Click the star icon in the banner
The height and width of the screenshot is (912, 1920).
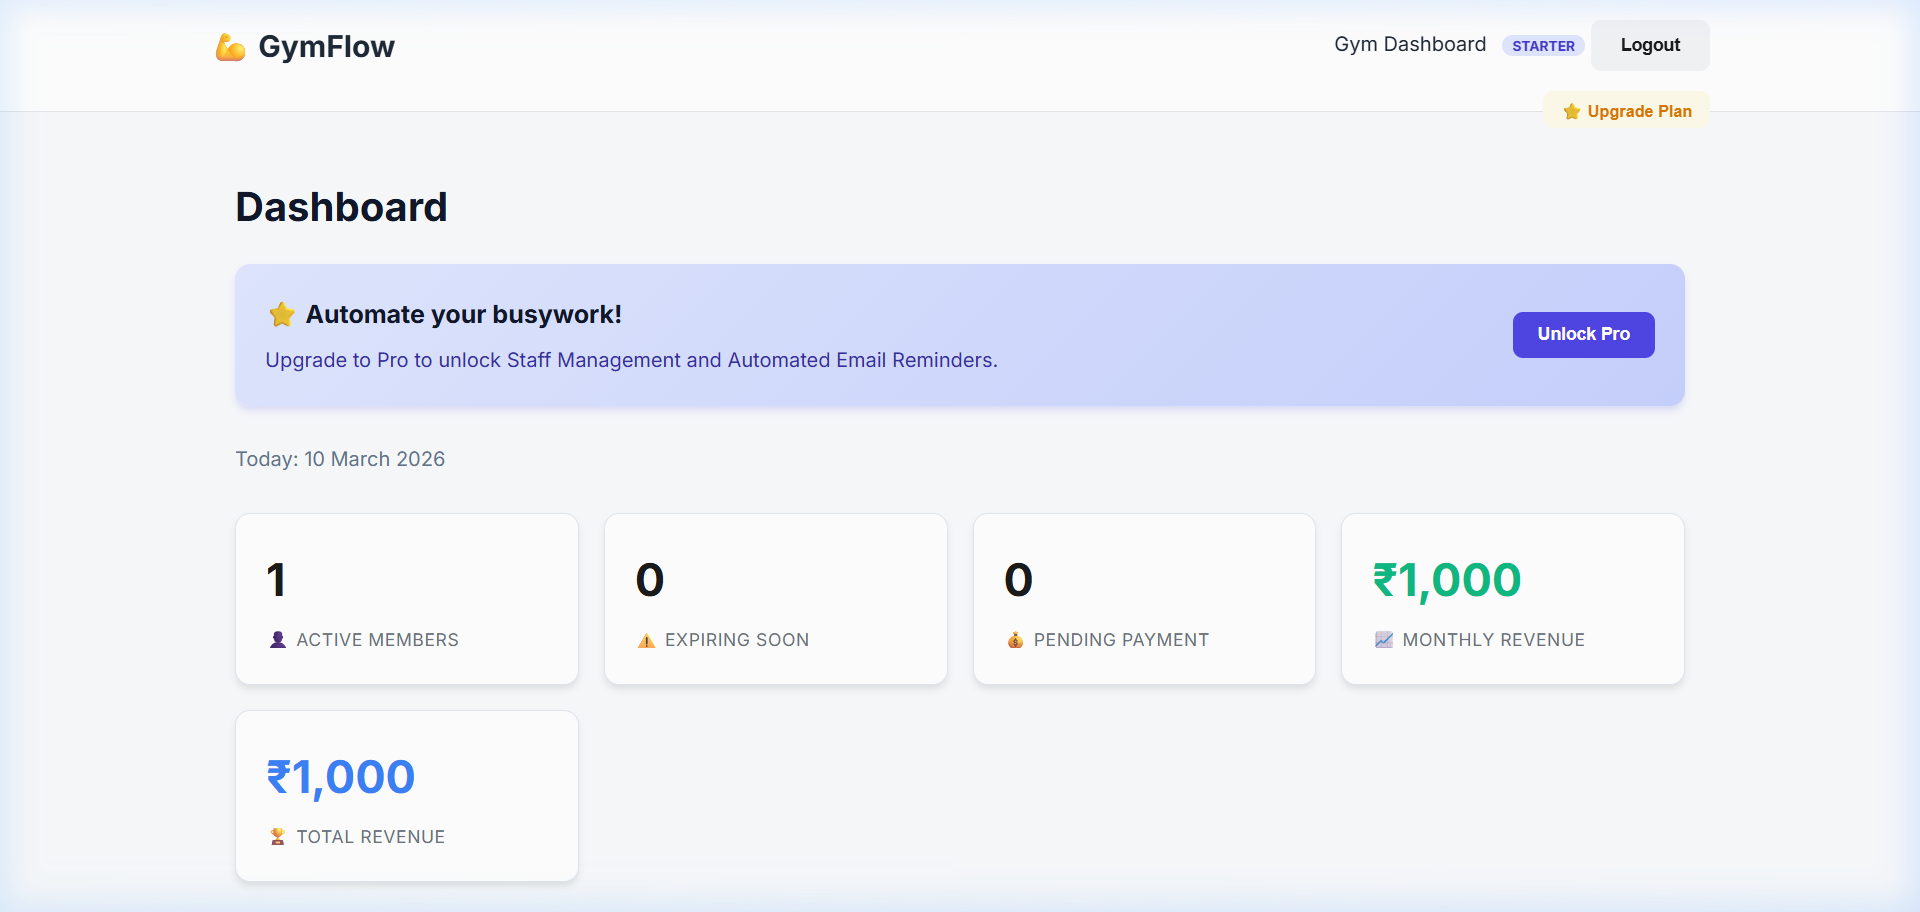point(281,314)
